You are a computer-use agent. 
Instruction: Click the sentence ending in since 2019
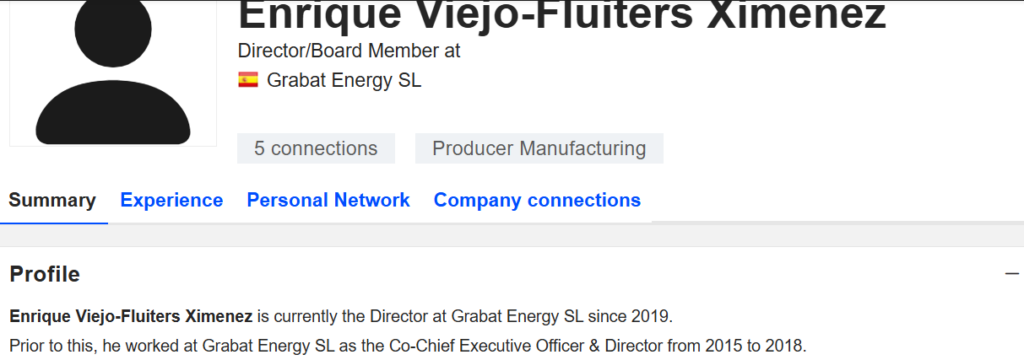341,318
